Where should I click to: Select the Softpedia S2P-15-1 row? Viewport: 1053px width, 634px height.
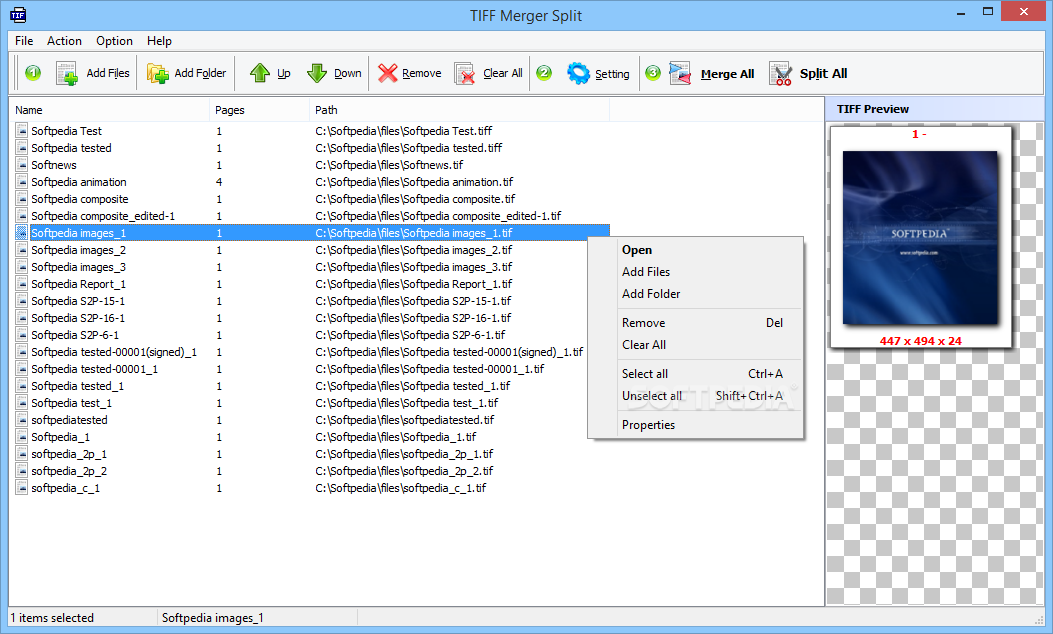pyautogui.click(x=312, y=301)
